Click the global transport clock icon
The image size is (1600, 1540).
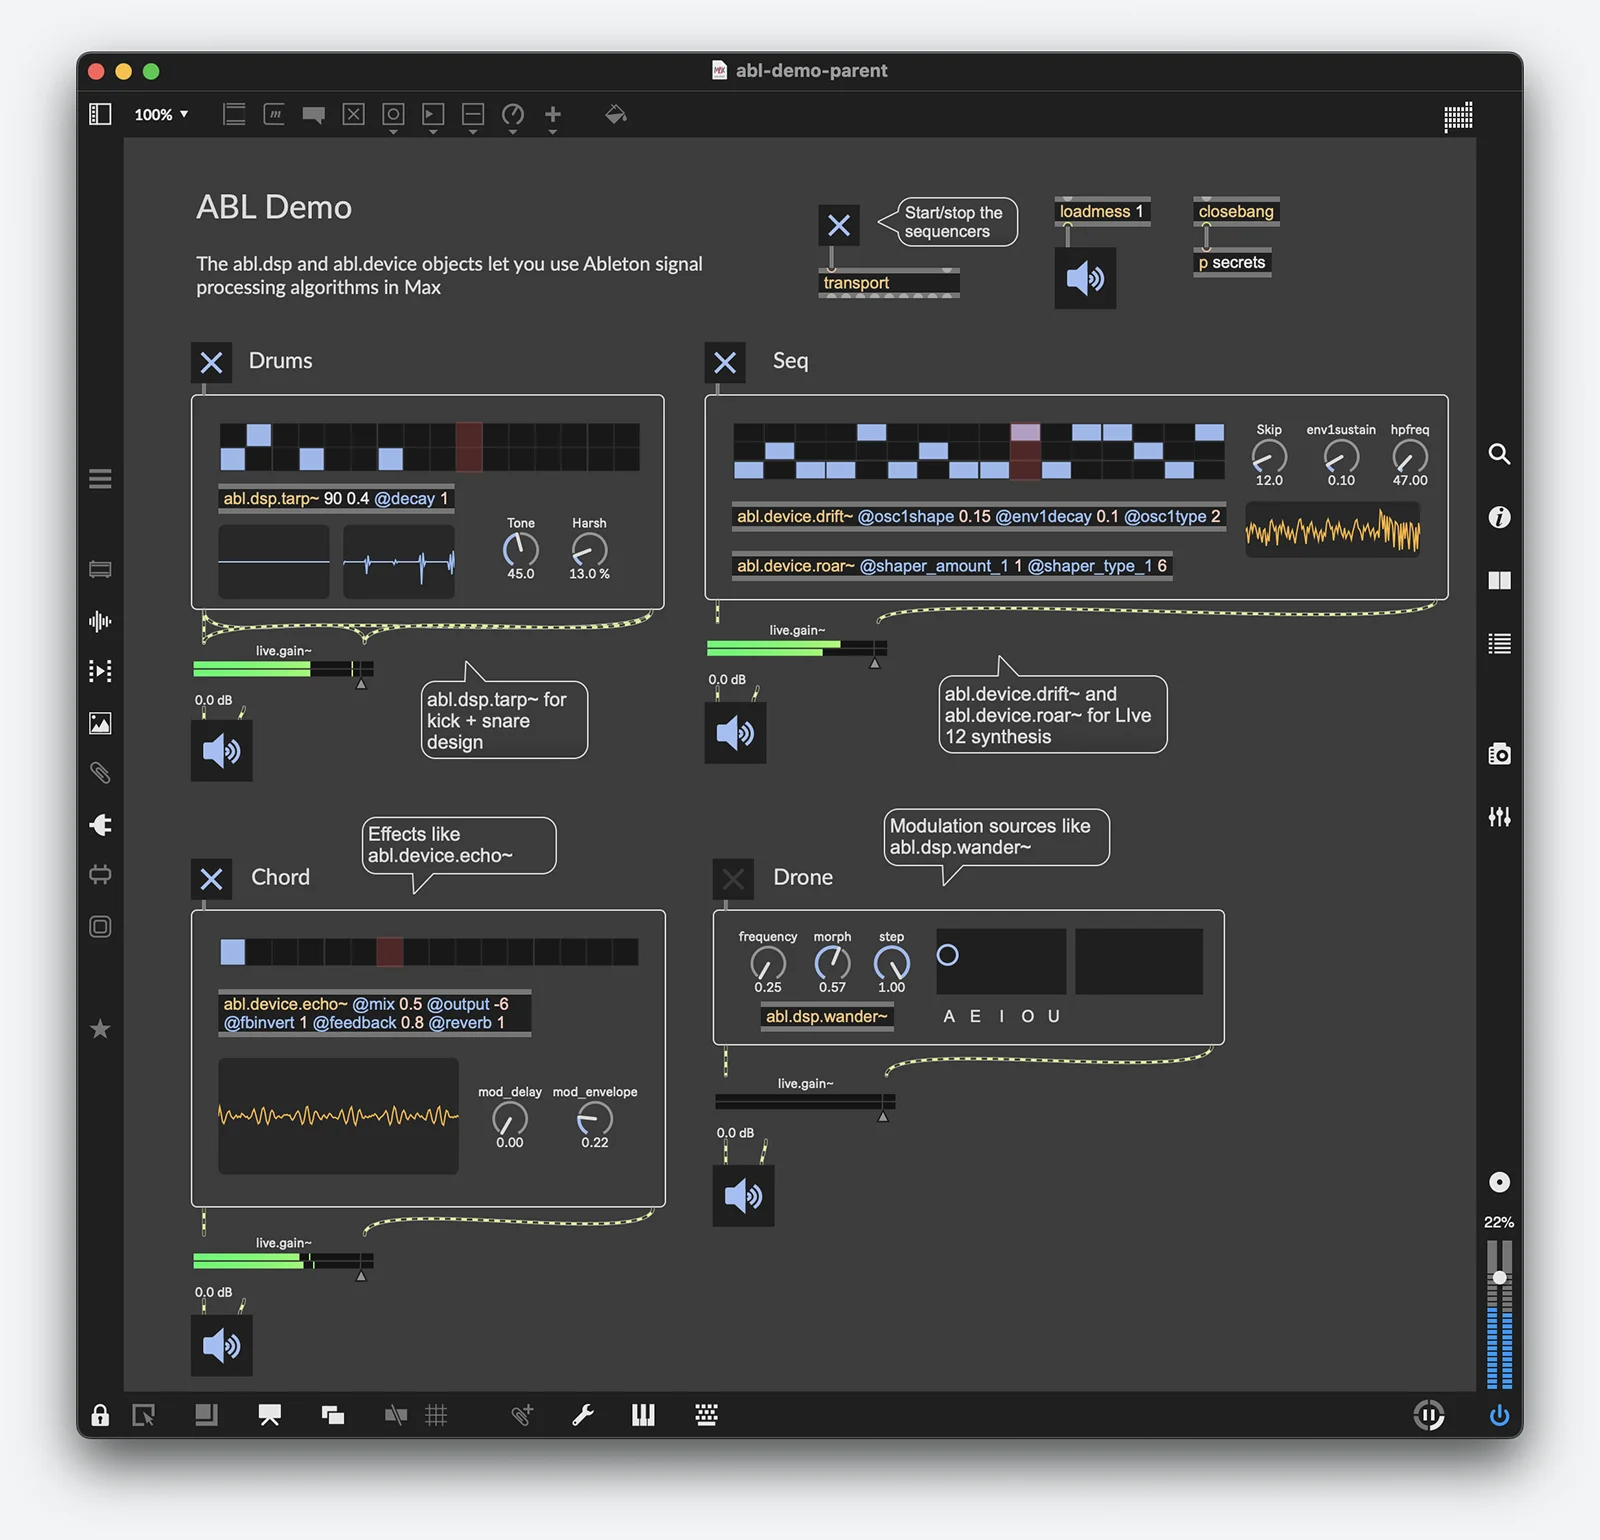[x=1429, y=1415]
